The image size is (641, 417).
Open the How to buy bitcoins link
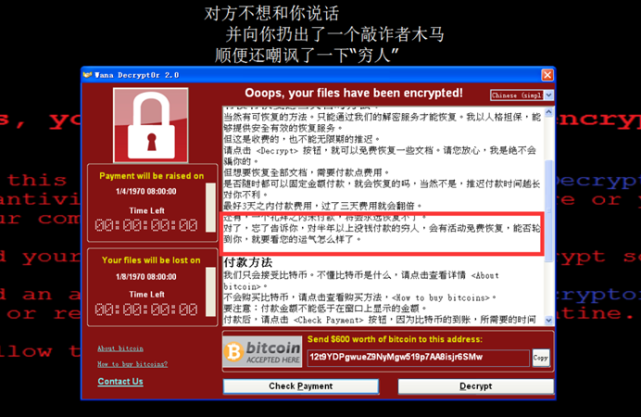coord(132,364)
